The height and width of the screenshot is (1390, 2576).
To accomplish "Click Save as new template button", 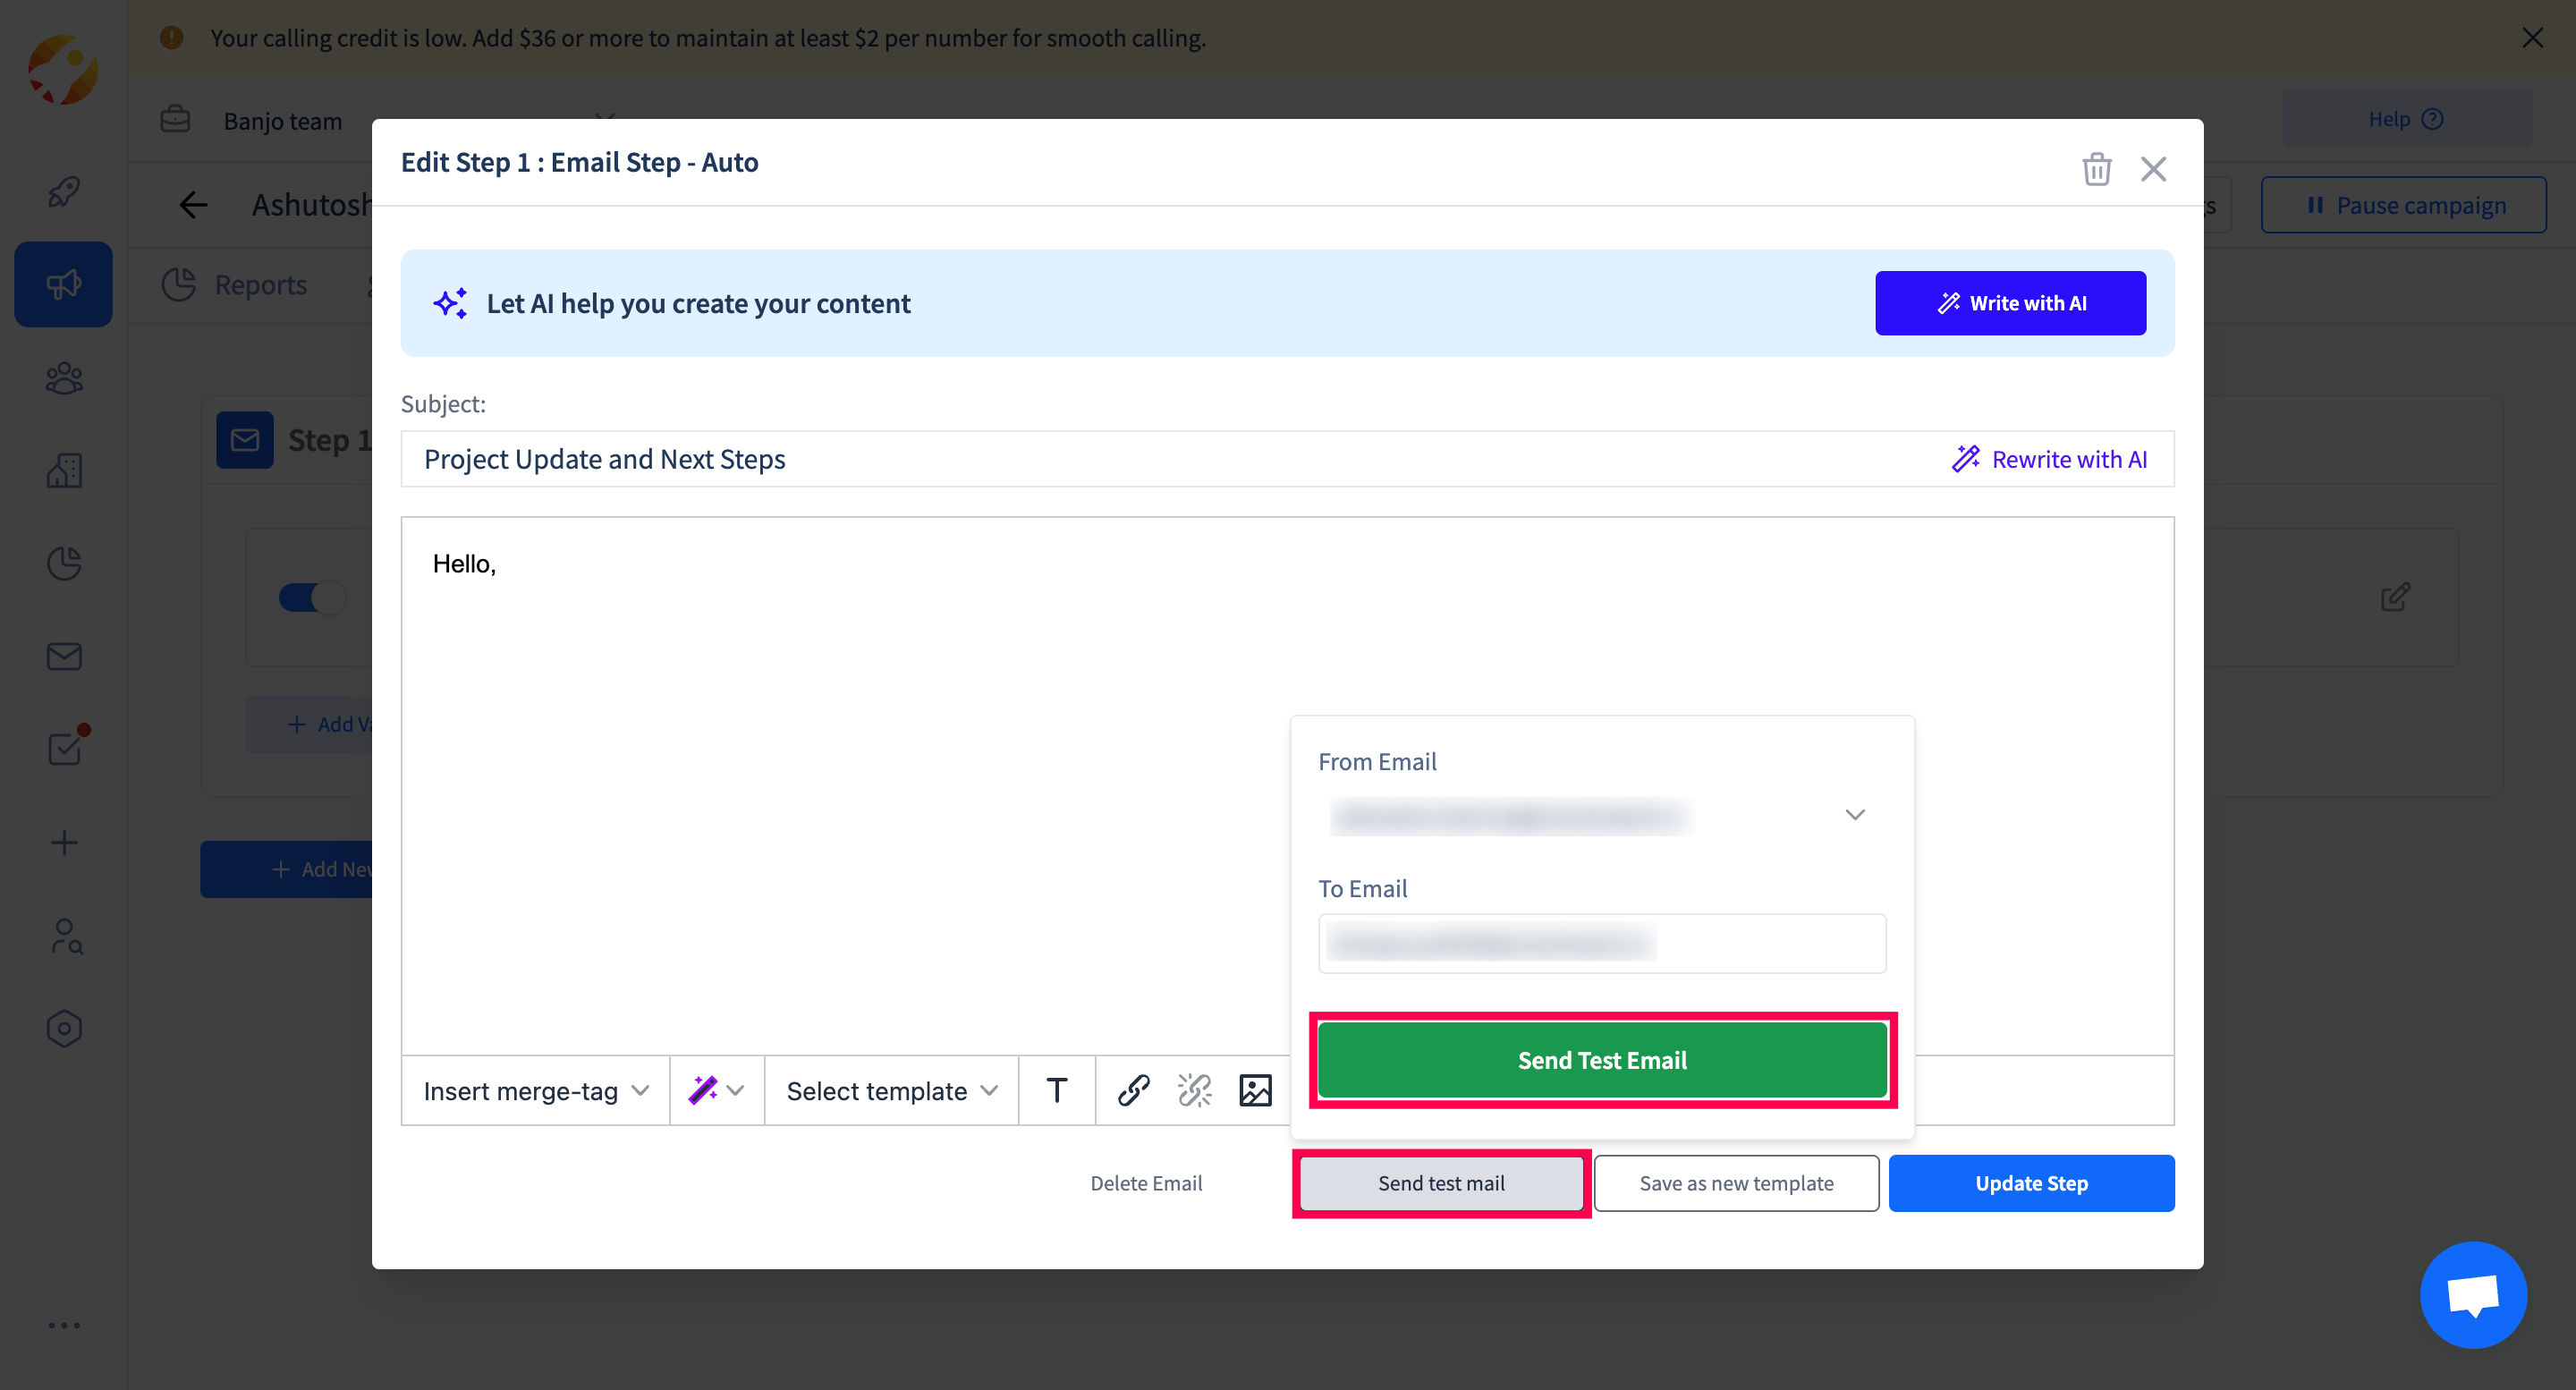I will coord(1736,1183).
